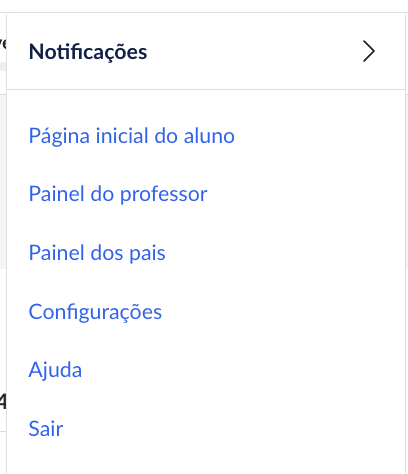Click the Ajuda link

tap(55, 370)
